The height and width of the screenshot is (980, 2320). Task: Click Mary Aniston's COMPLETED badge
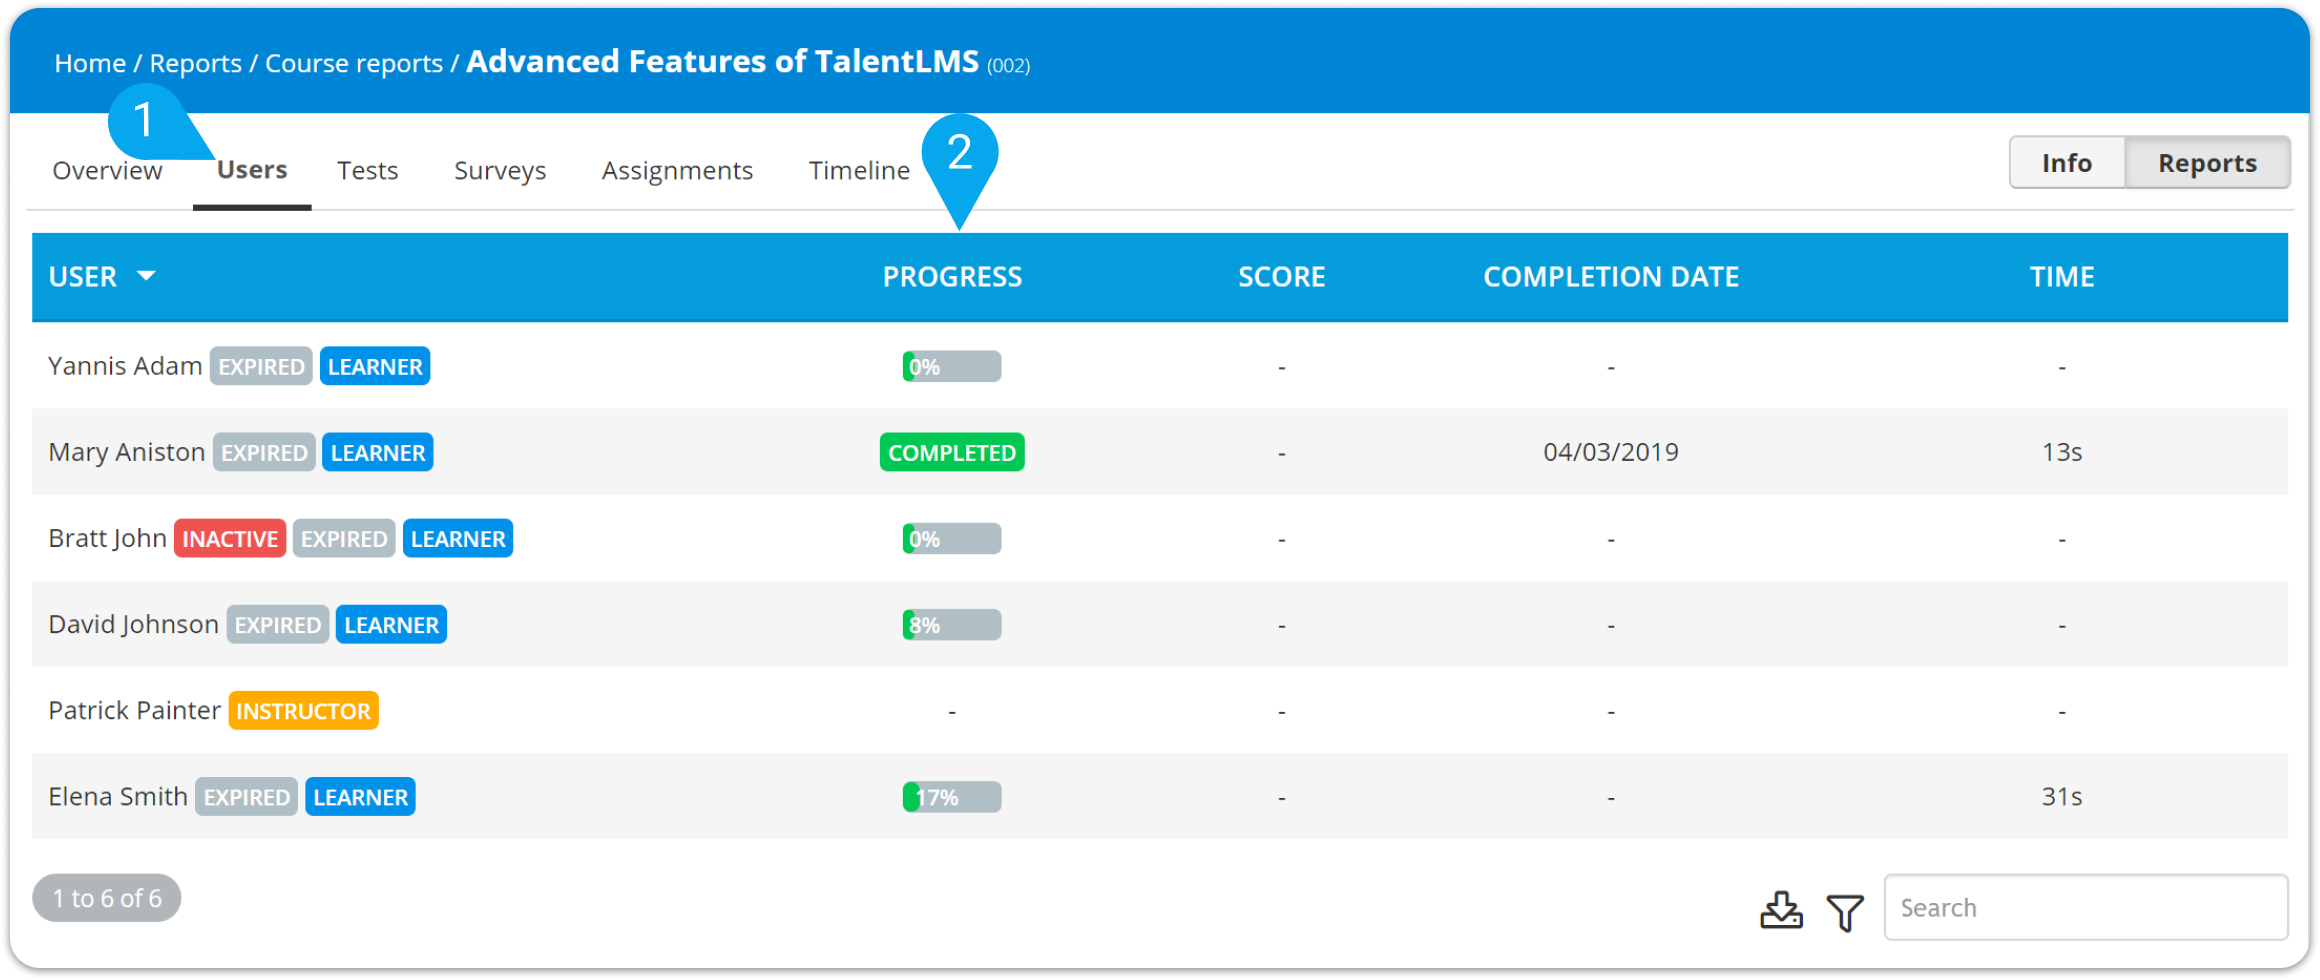[x=952, y=453]
